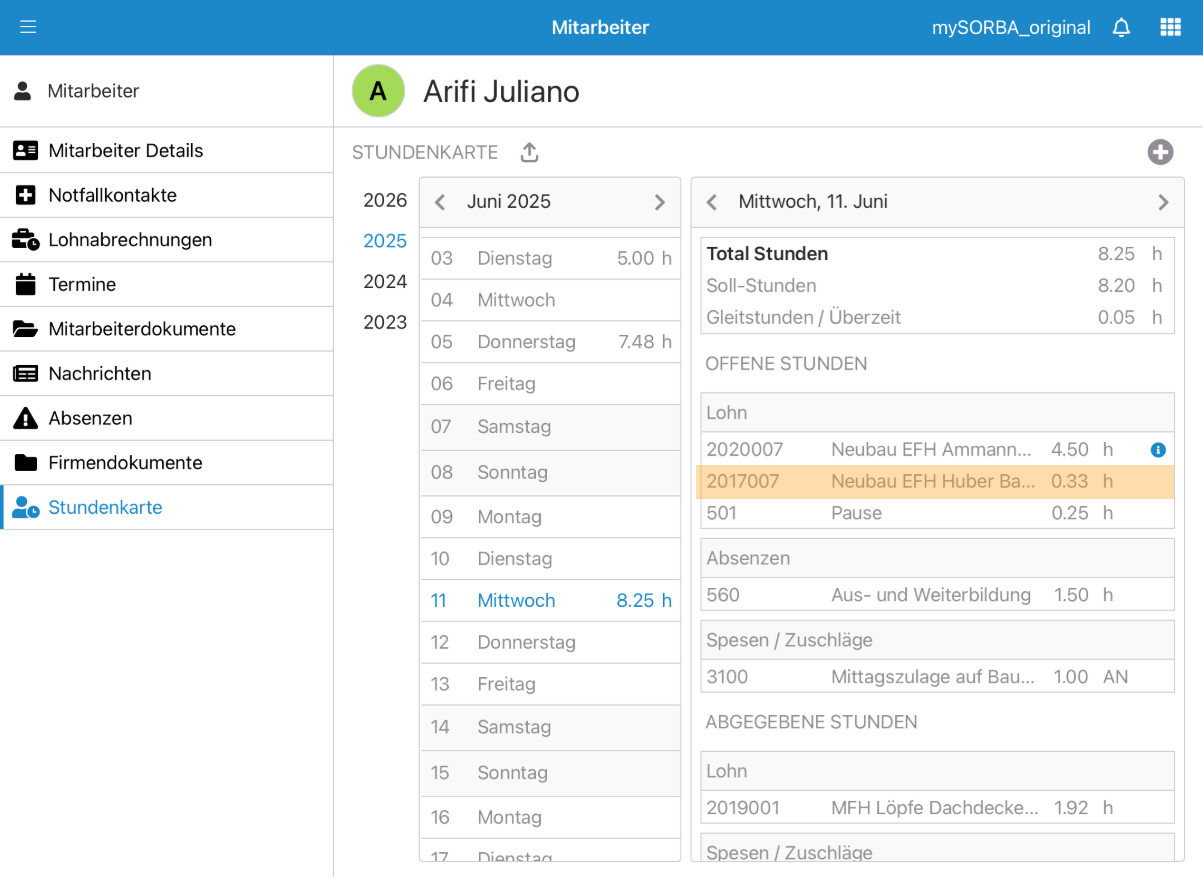Click the Stundenkarte export share icon

click(530, 152)
